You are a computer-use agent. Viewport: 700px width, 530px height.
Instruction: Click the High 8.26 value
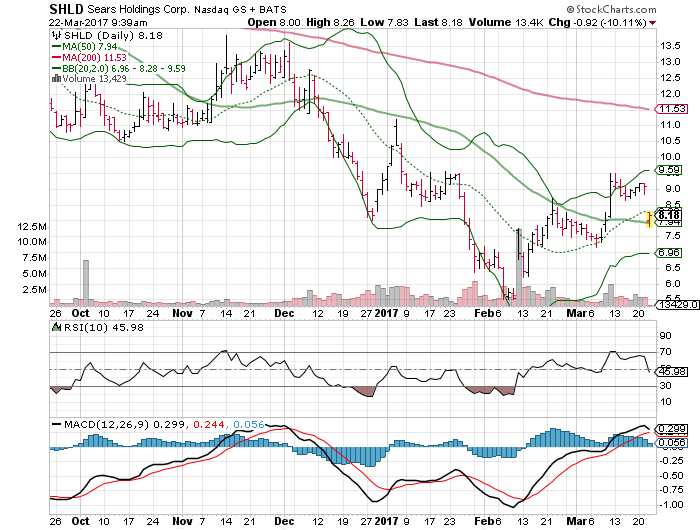pos(331,22)
